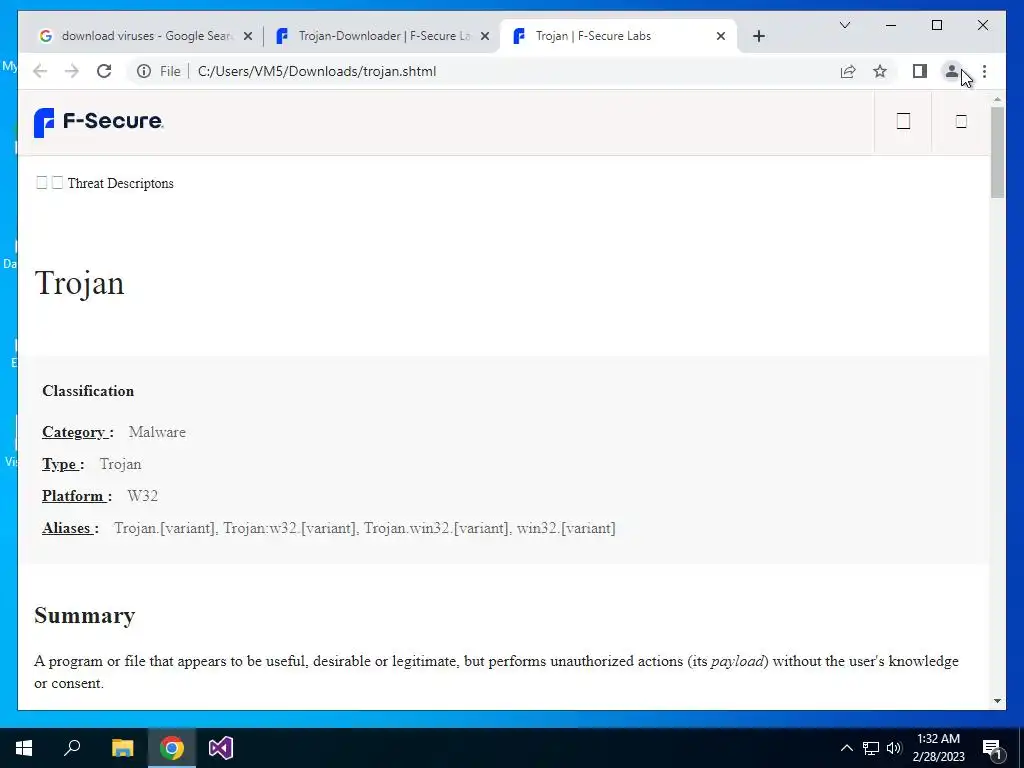This screenshot has width=1024, height=768.
Task: Maximize the Chrome window
Action: pyautogui.click(x=936, y=25)
